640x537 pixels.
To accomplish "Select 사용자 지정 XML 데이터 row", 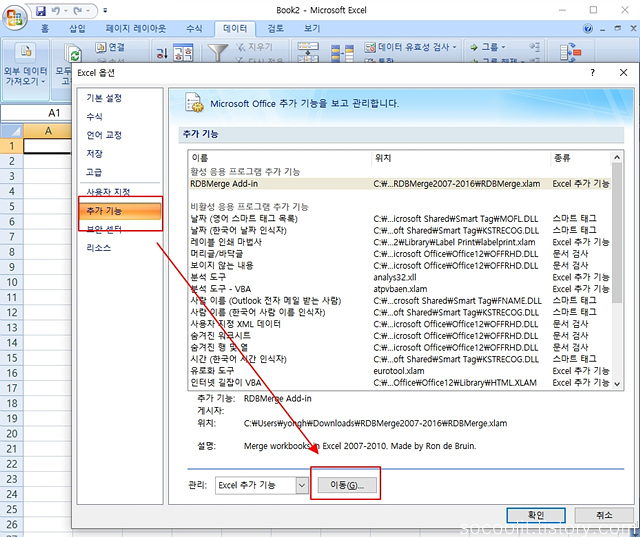I will (400, 324).
